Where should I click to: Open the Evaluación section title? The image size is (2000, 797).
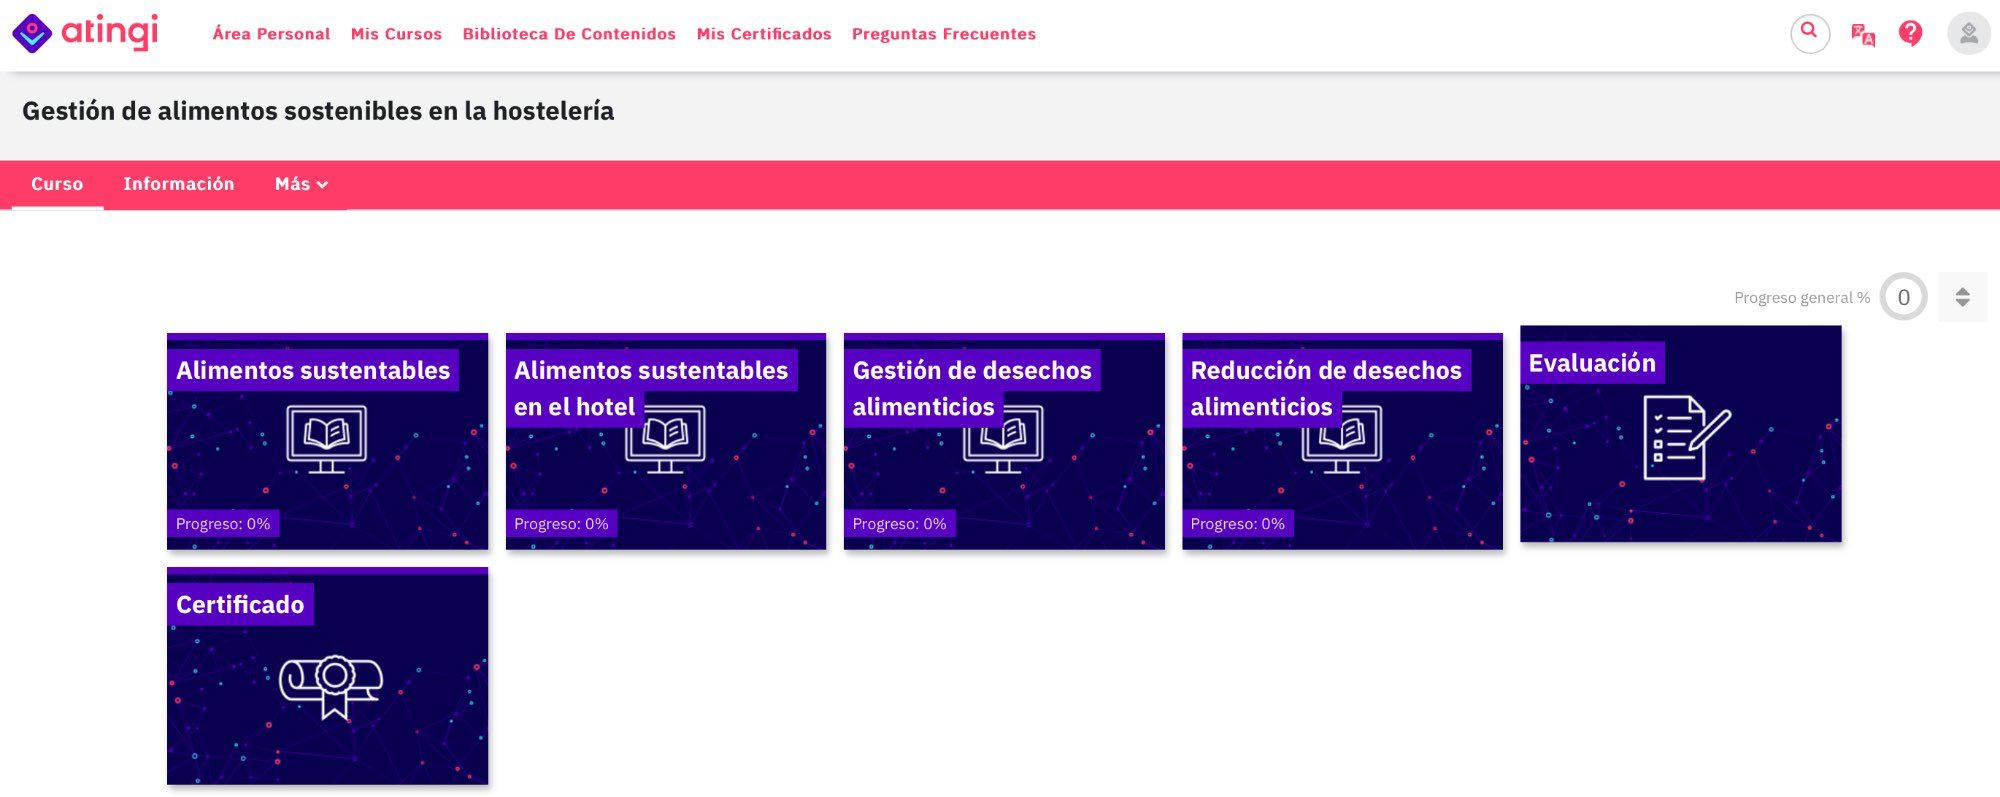(x=1592, y=363)
